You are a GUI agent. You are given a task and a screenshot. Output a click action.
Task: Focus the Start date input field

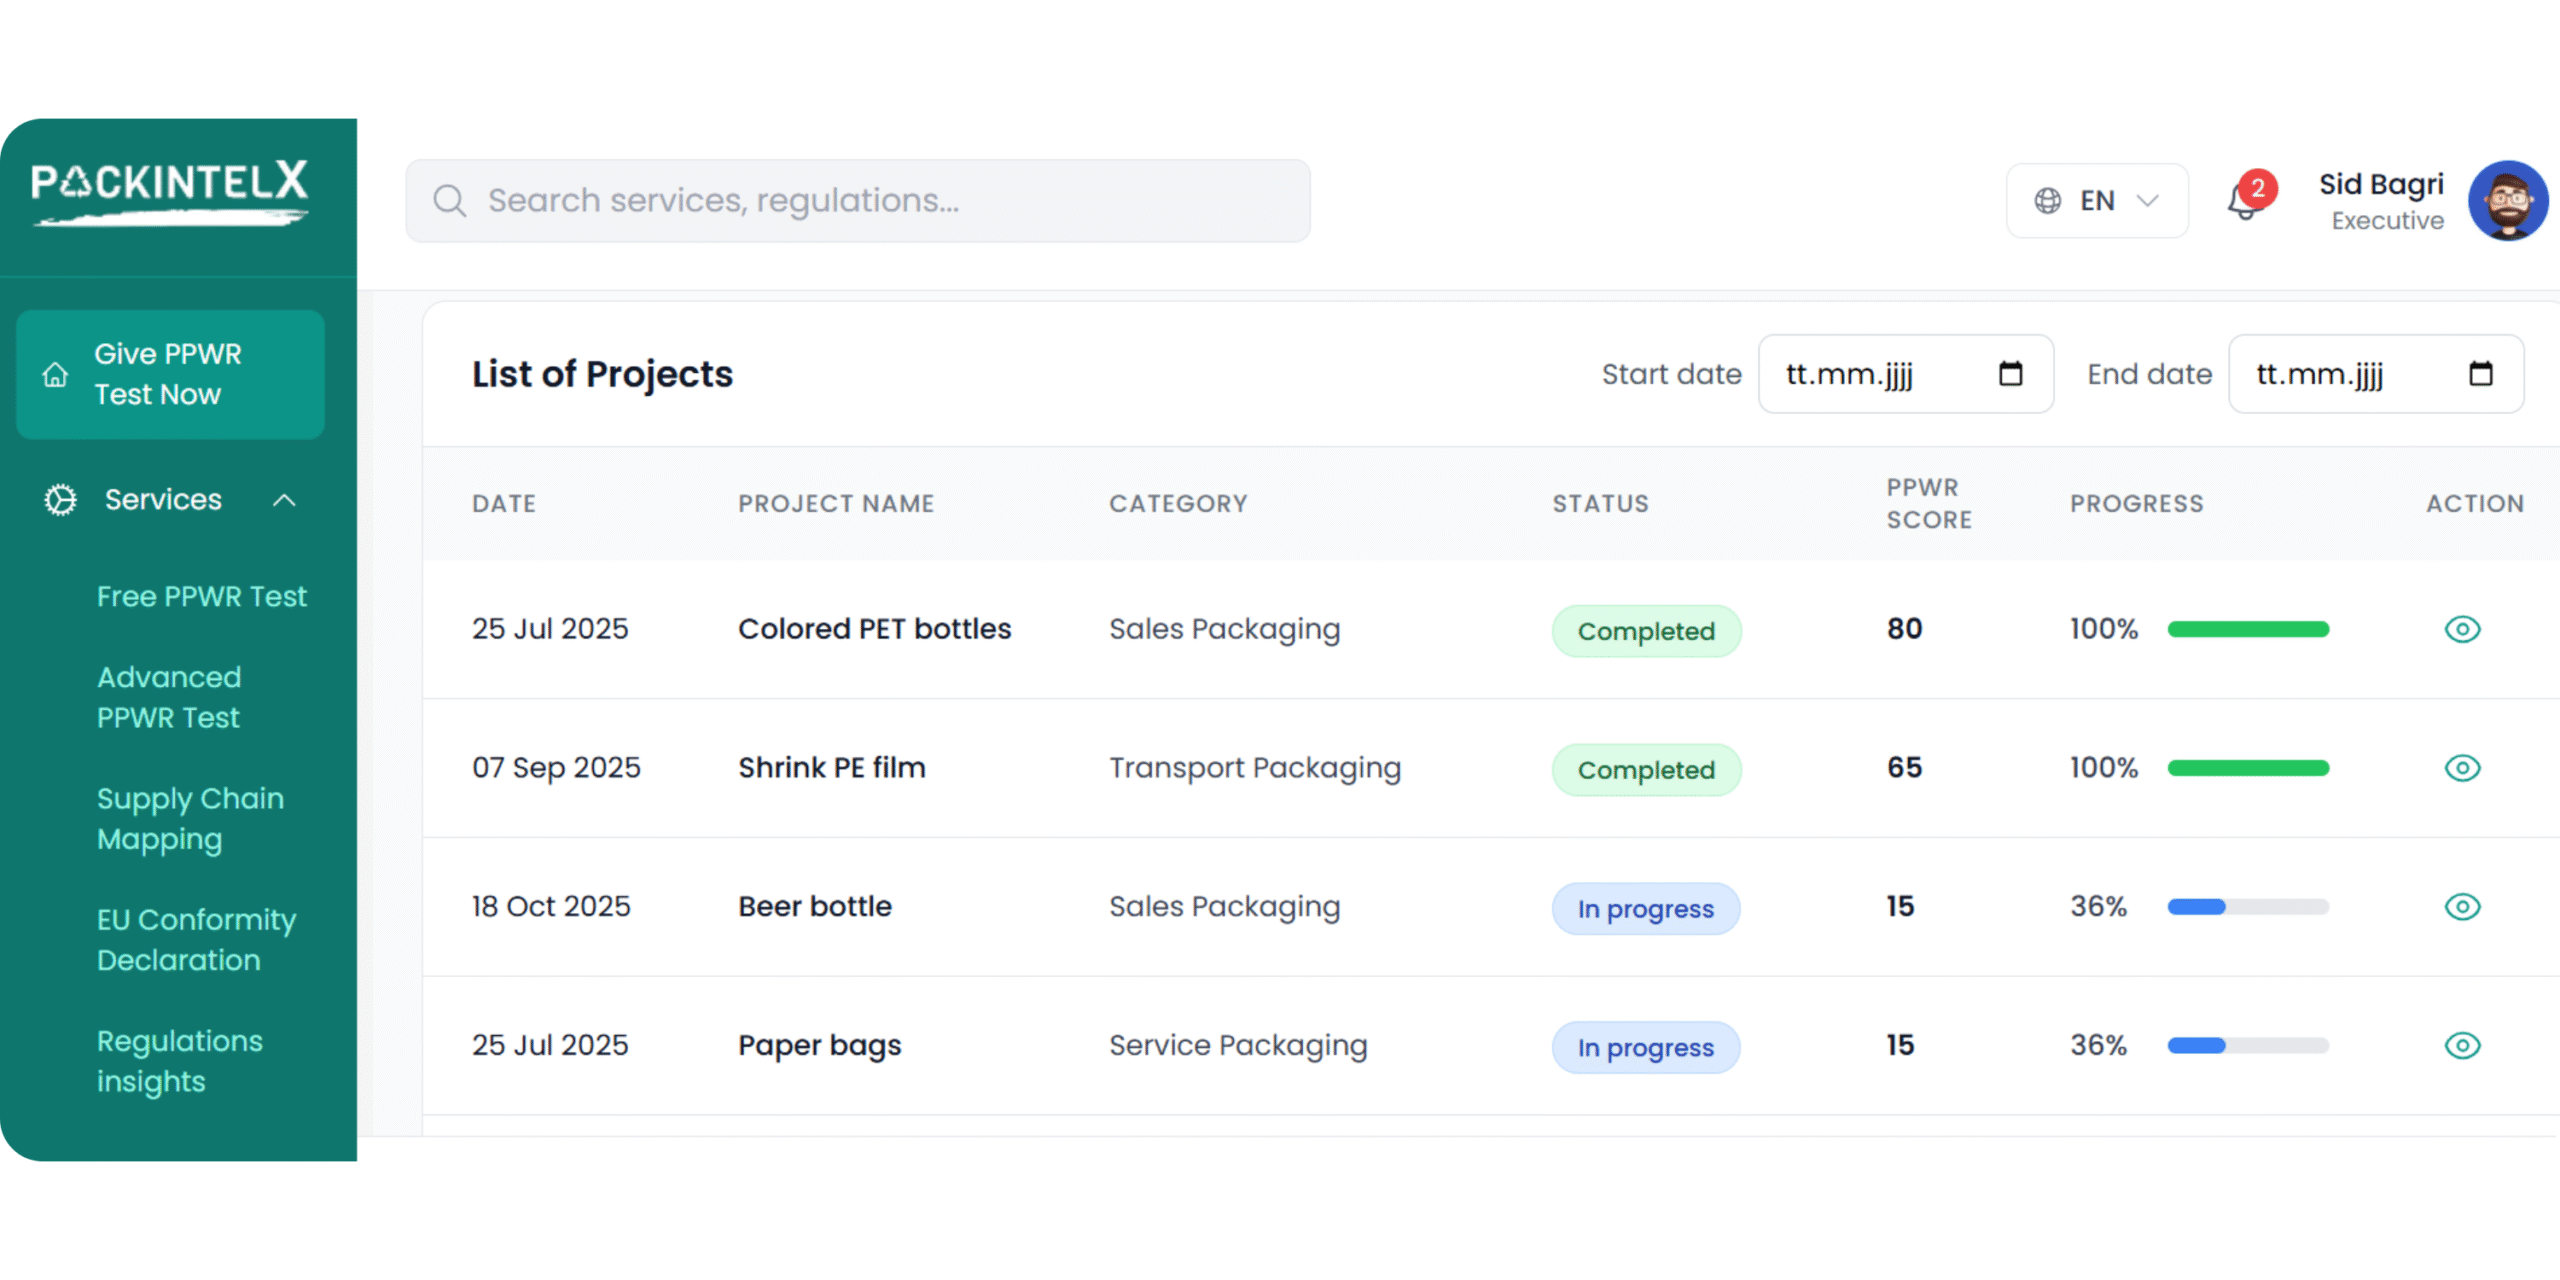(1906, 374)
